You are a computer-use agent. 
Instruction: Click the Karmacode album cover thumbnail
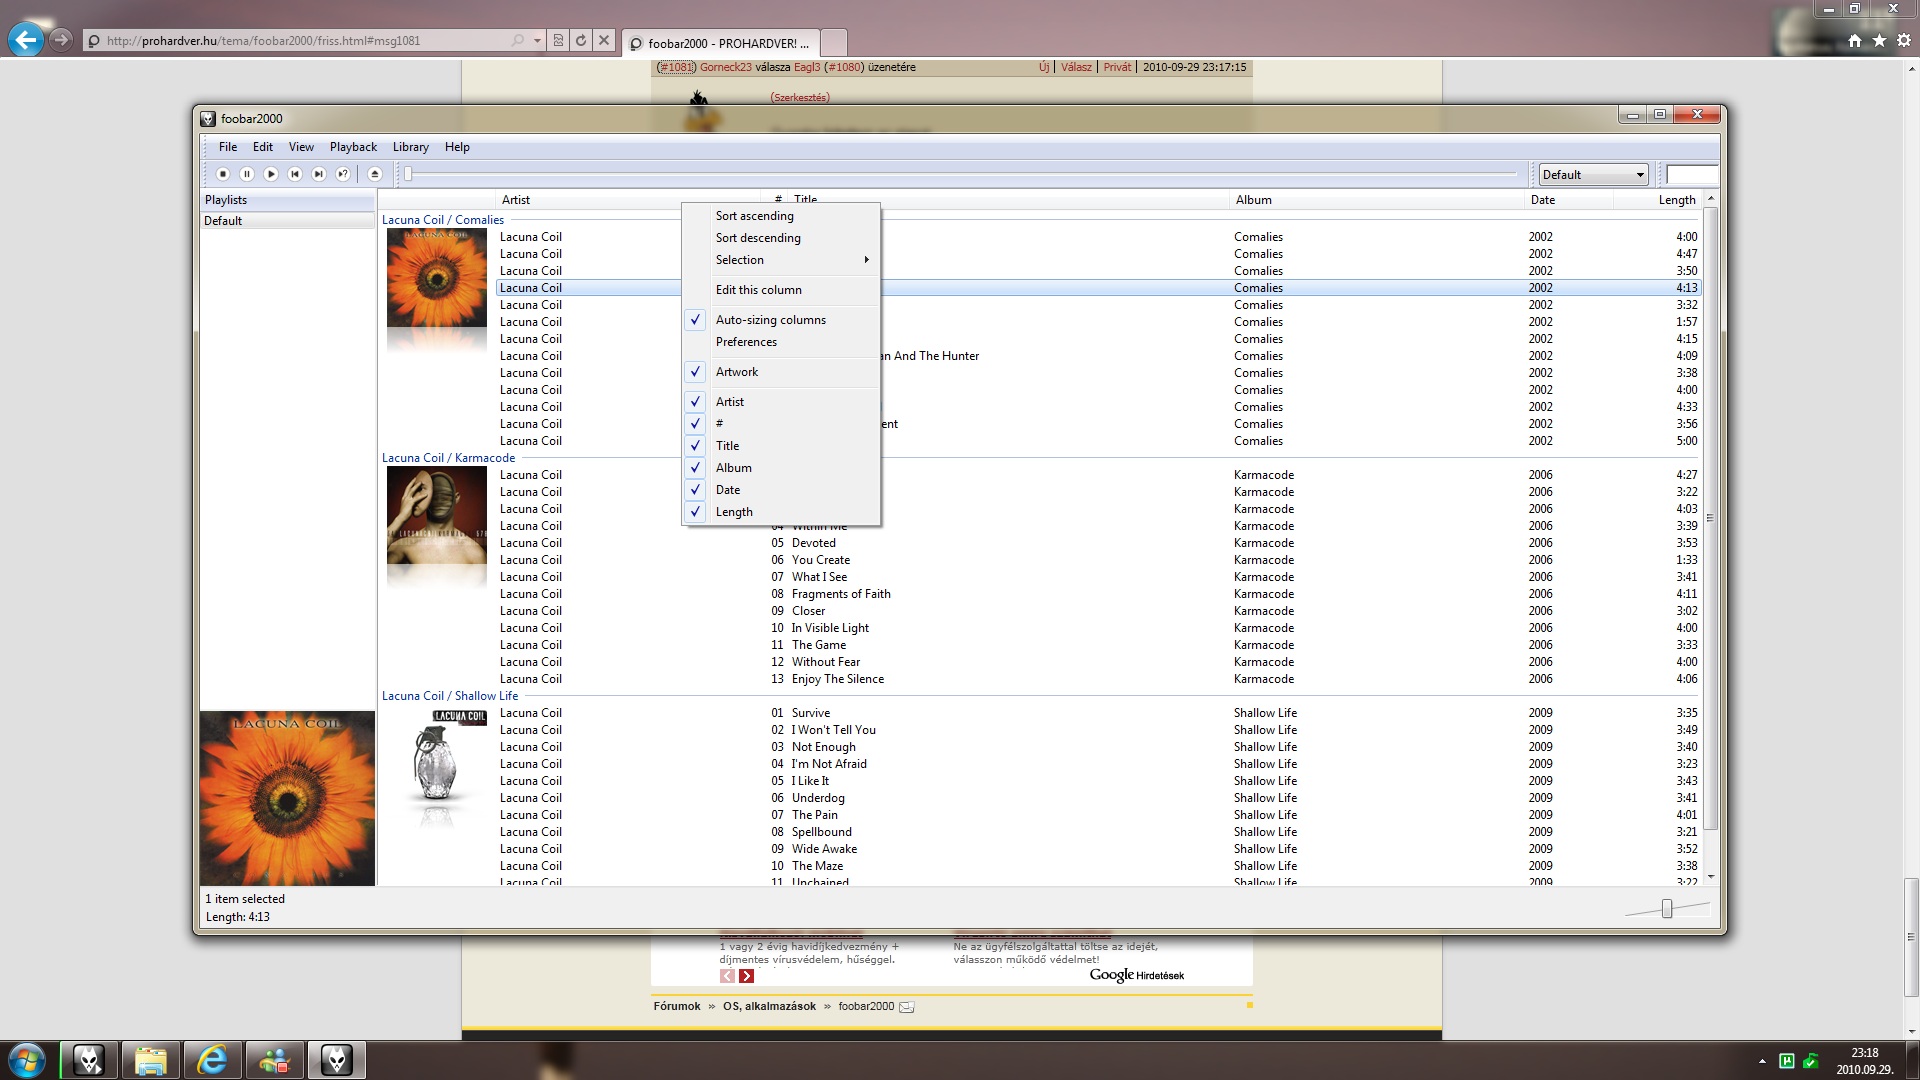click(437, 516)
